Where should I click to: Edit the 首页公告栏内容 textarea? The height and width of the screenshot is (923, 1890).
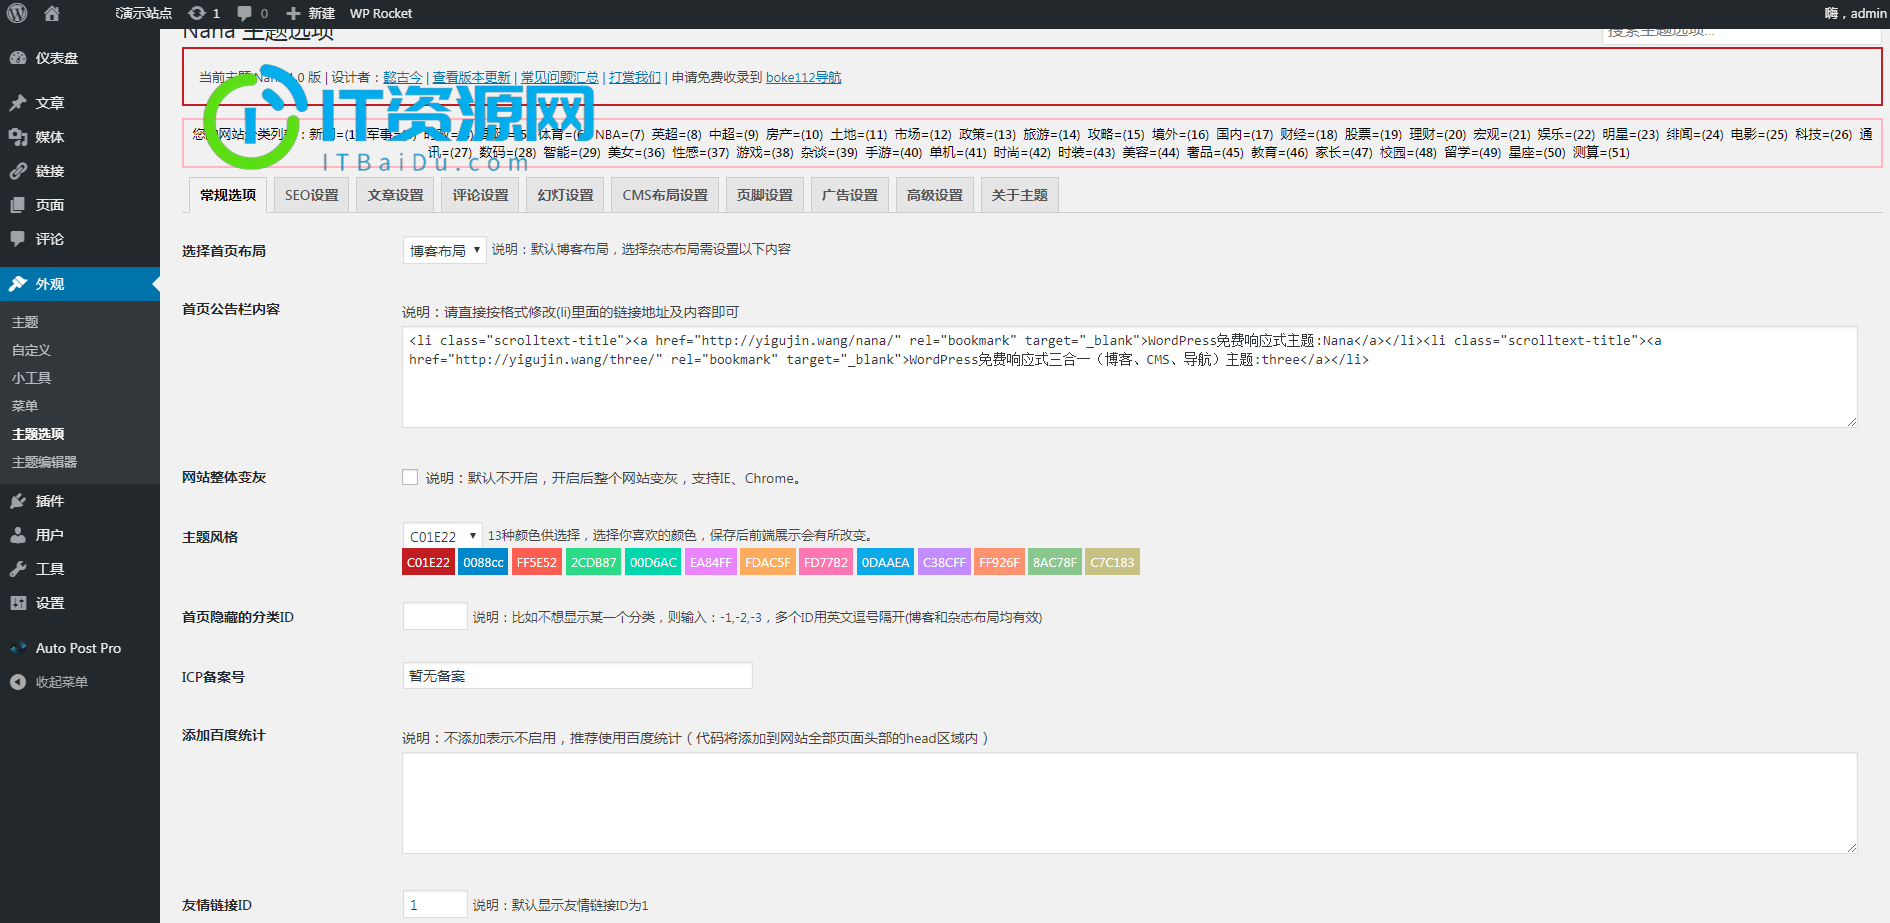[x=1130, y=377]
